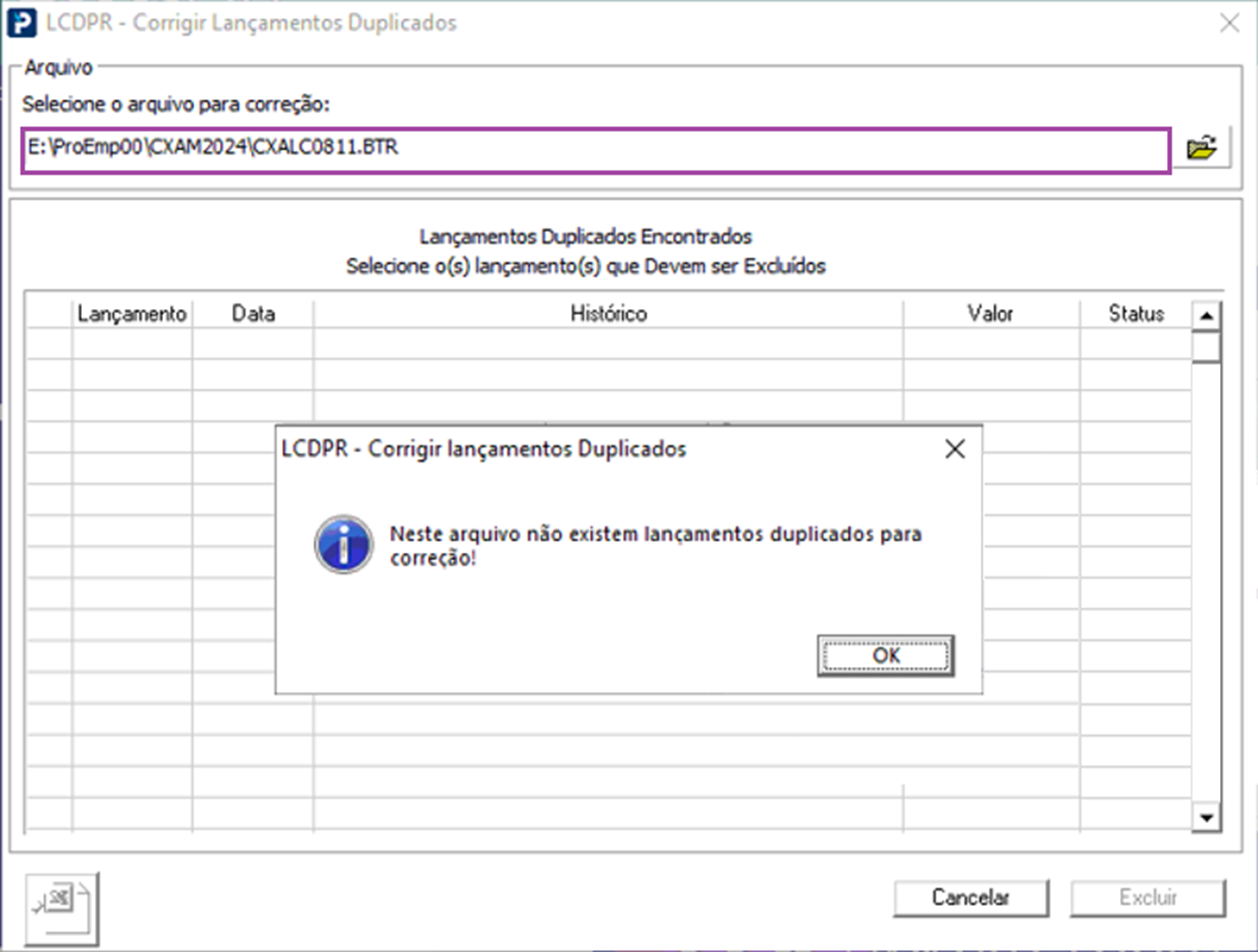Click the P application icon in title bar

22,23
